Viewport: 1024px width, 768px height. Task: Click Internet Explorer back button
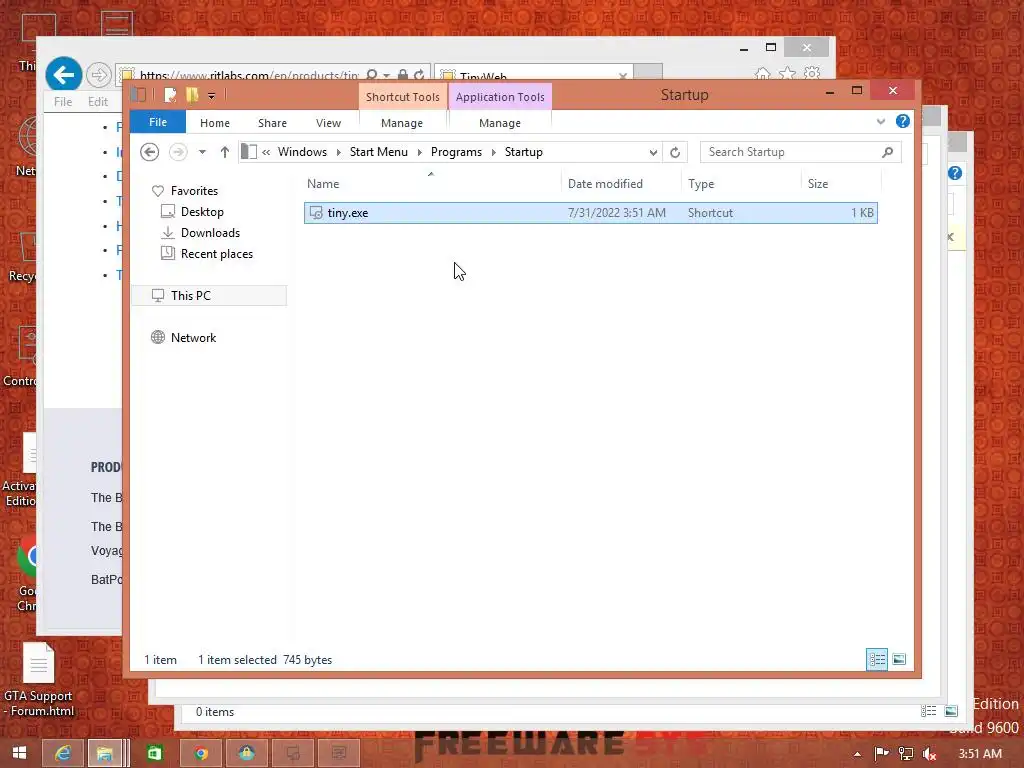[x=63, y=74]
